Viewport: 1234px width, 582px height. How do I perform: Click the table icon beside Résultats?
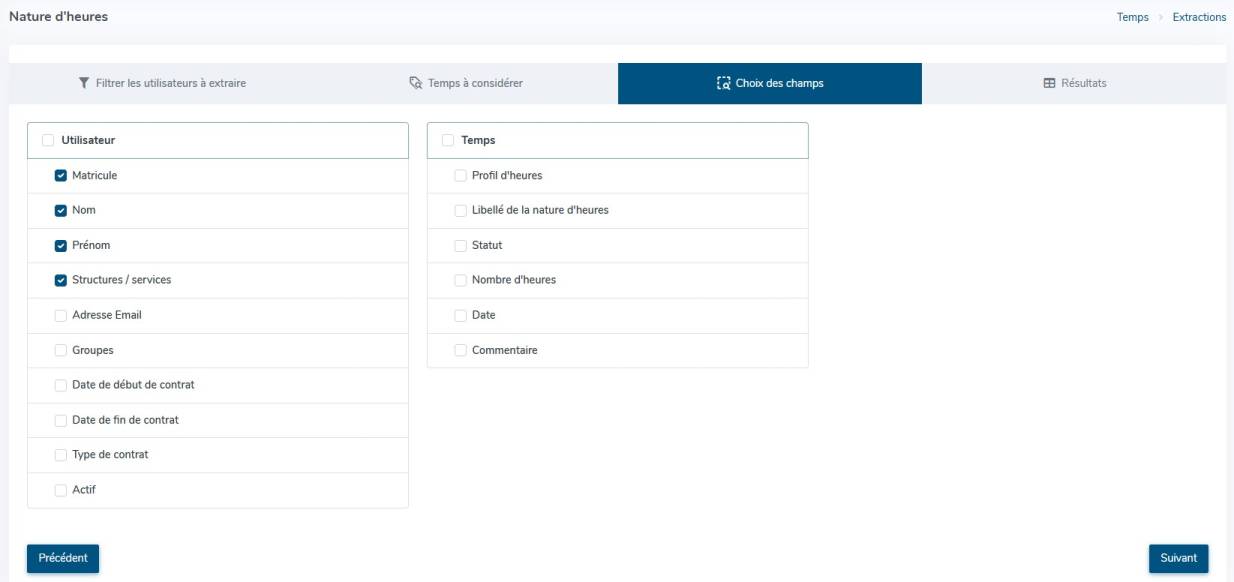1049,83
